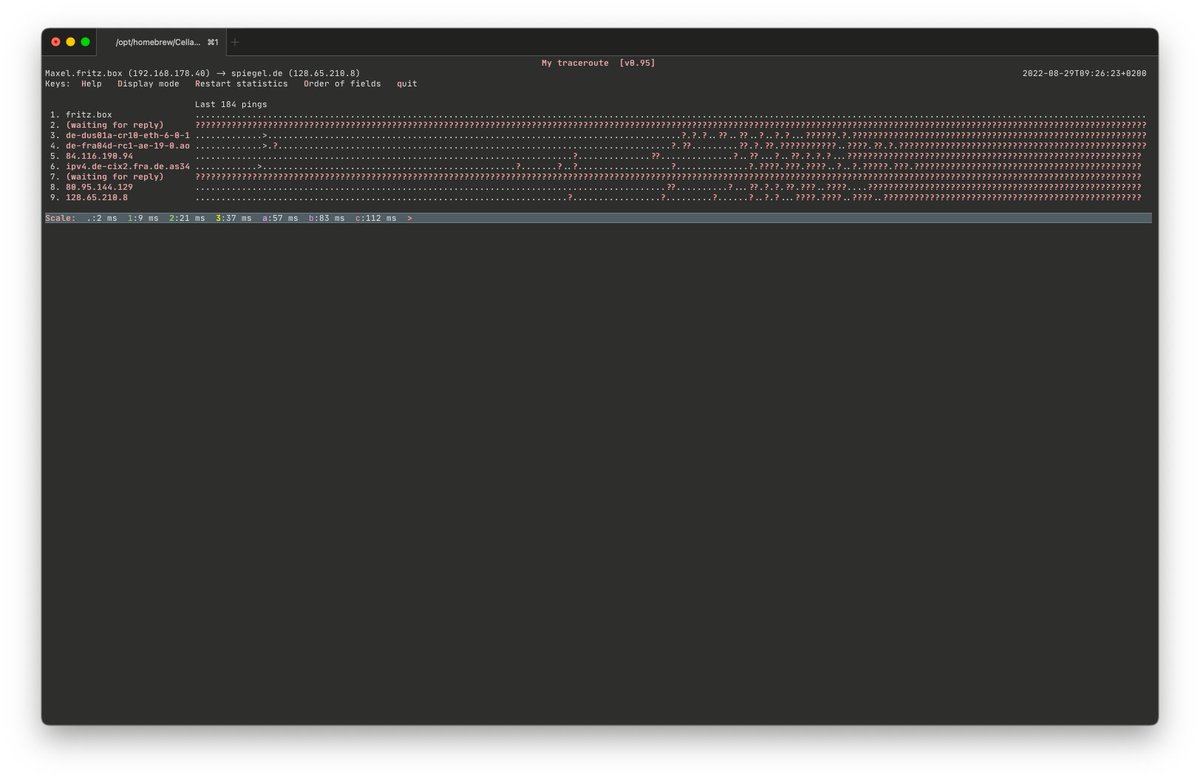This screenshot has height=780, width=1200.
Task: Minimize the terminal window with yellow button
Action: tap(71, 42)
